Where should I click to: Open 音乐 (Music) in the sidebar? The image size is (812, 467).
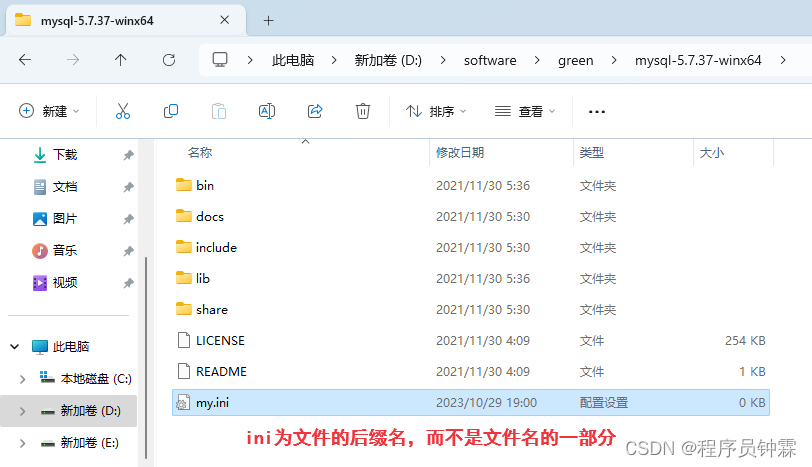click(65, 251)
